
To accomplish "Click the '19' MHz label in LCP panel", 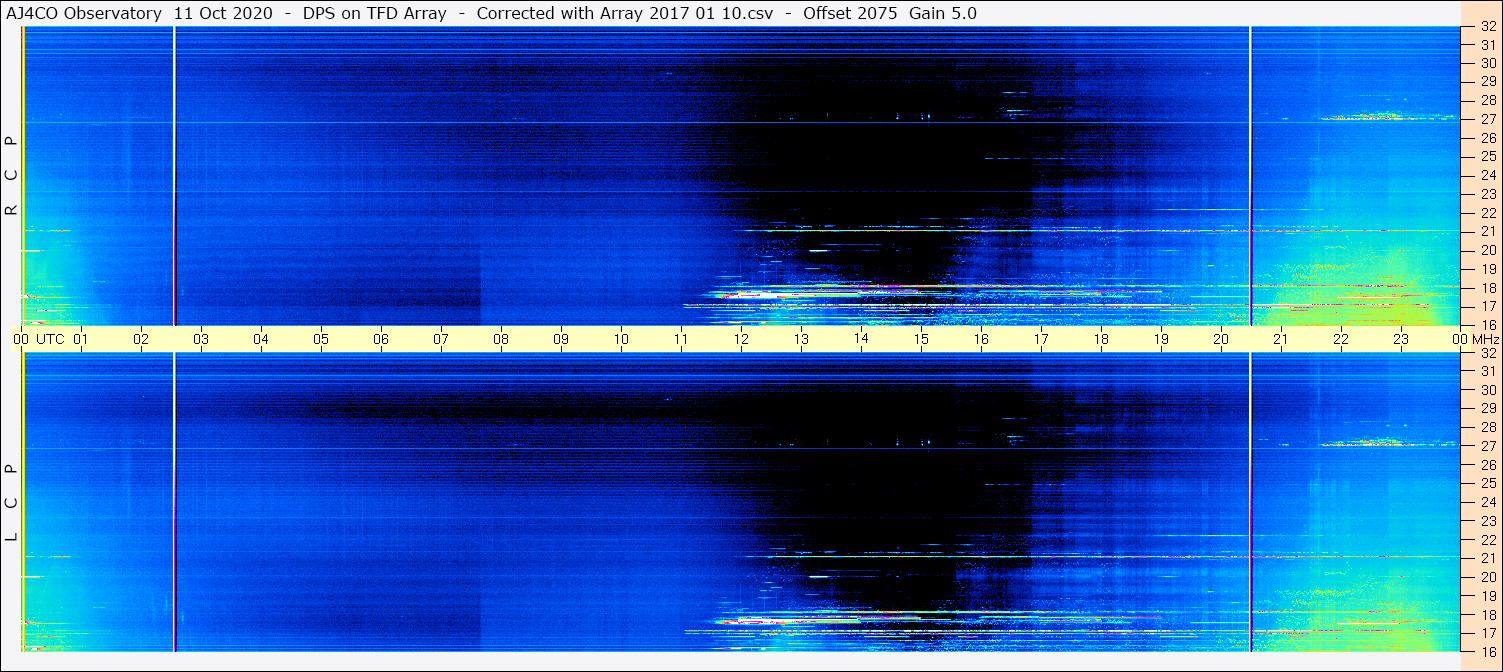I will pyautogui.click(x=1487, y=595).
